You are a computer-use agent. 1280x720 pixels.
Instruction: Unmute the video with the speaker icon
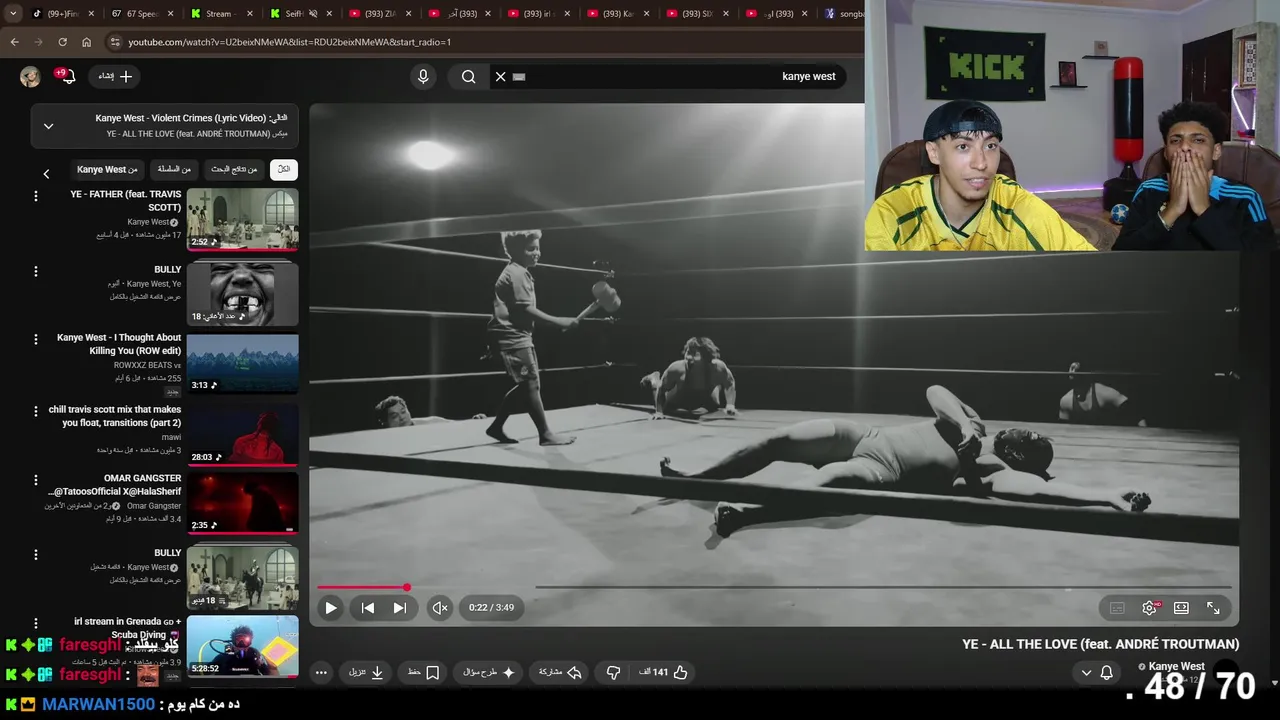point(440,608)
